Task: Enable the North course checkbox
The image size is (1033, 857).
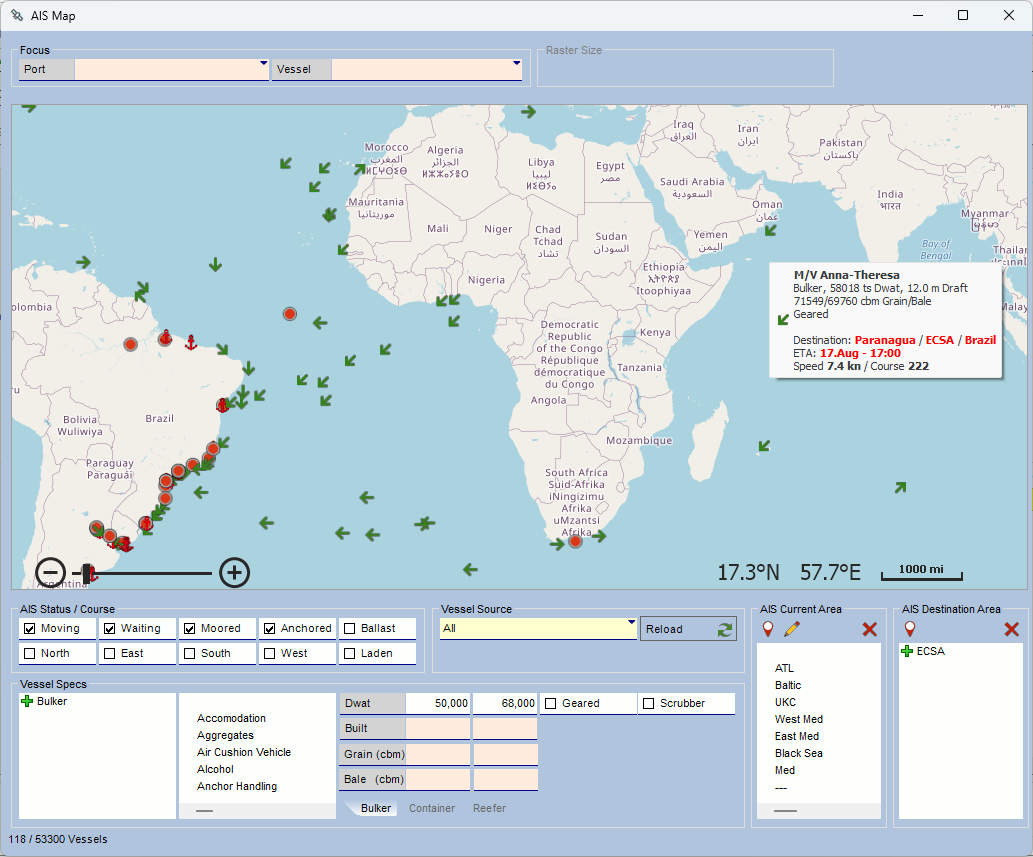Action: 30,653
